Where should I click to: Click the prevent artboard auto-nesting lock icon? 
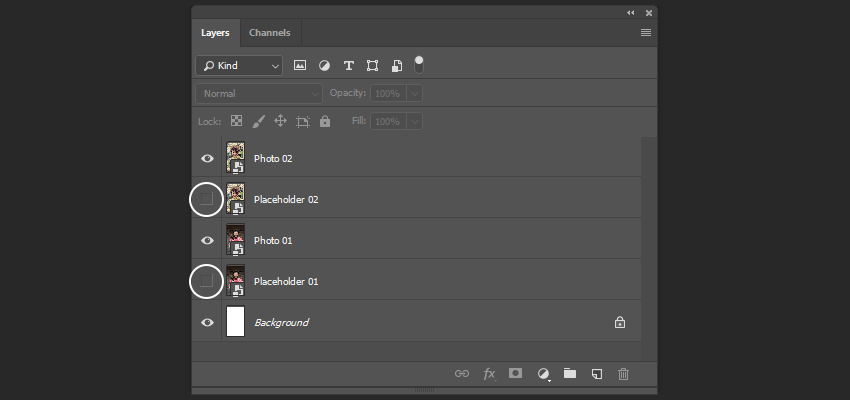coord(302,121)
